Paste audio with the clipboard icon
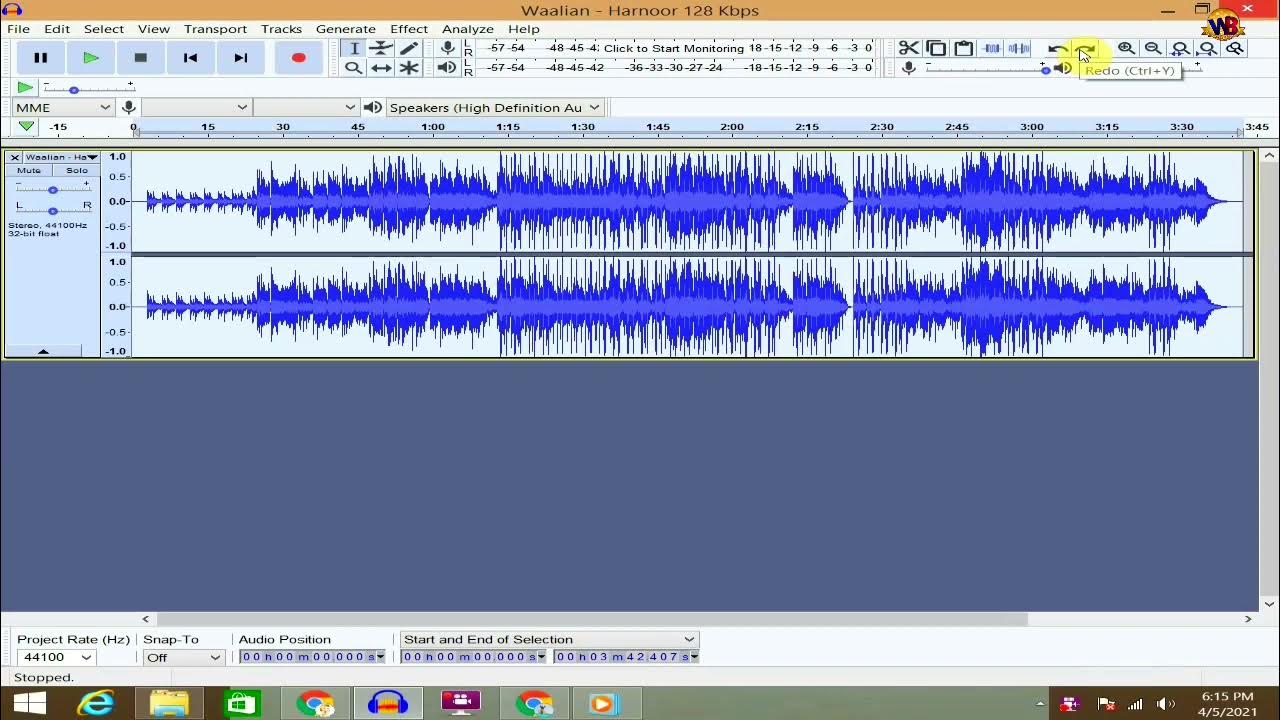This screenshot has height=720, width=1280. tap(963, 48)
